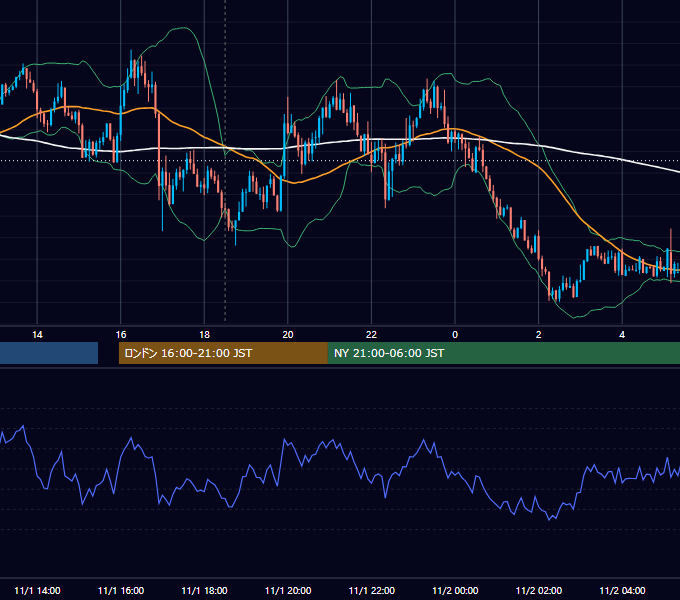
Task: Click the hour label 4 on time axis
Action: [x=622, y=335]
